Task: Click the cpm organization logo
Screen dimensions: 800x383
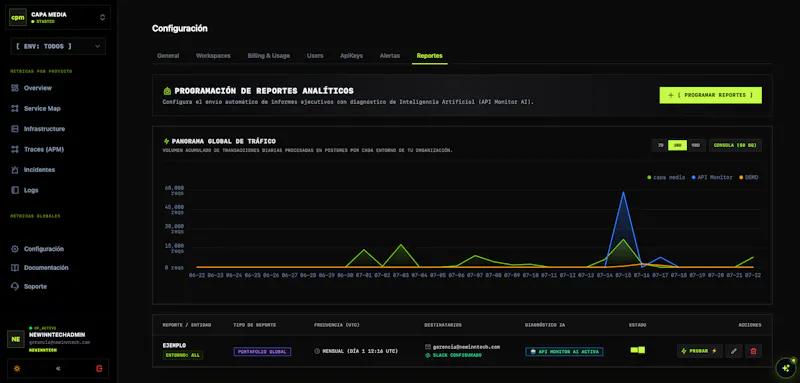Action: pos(18,17)
